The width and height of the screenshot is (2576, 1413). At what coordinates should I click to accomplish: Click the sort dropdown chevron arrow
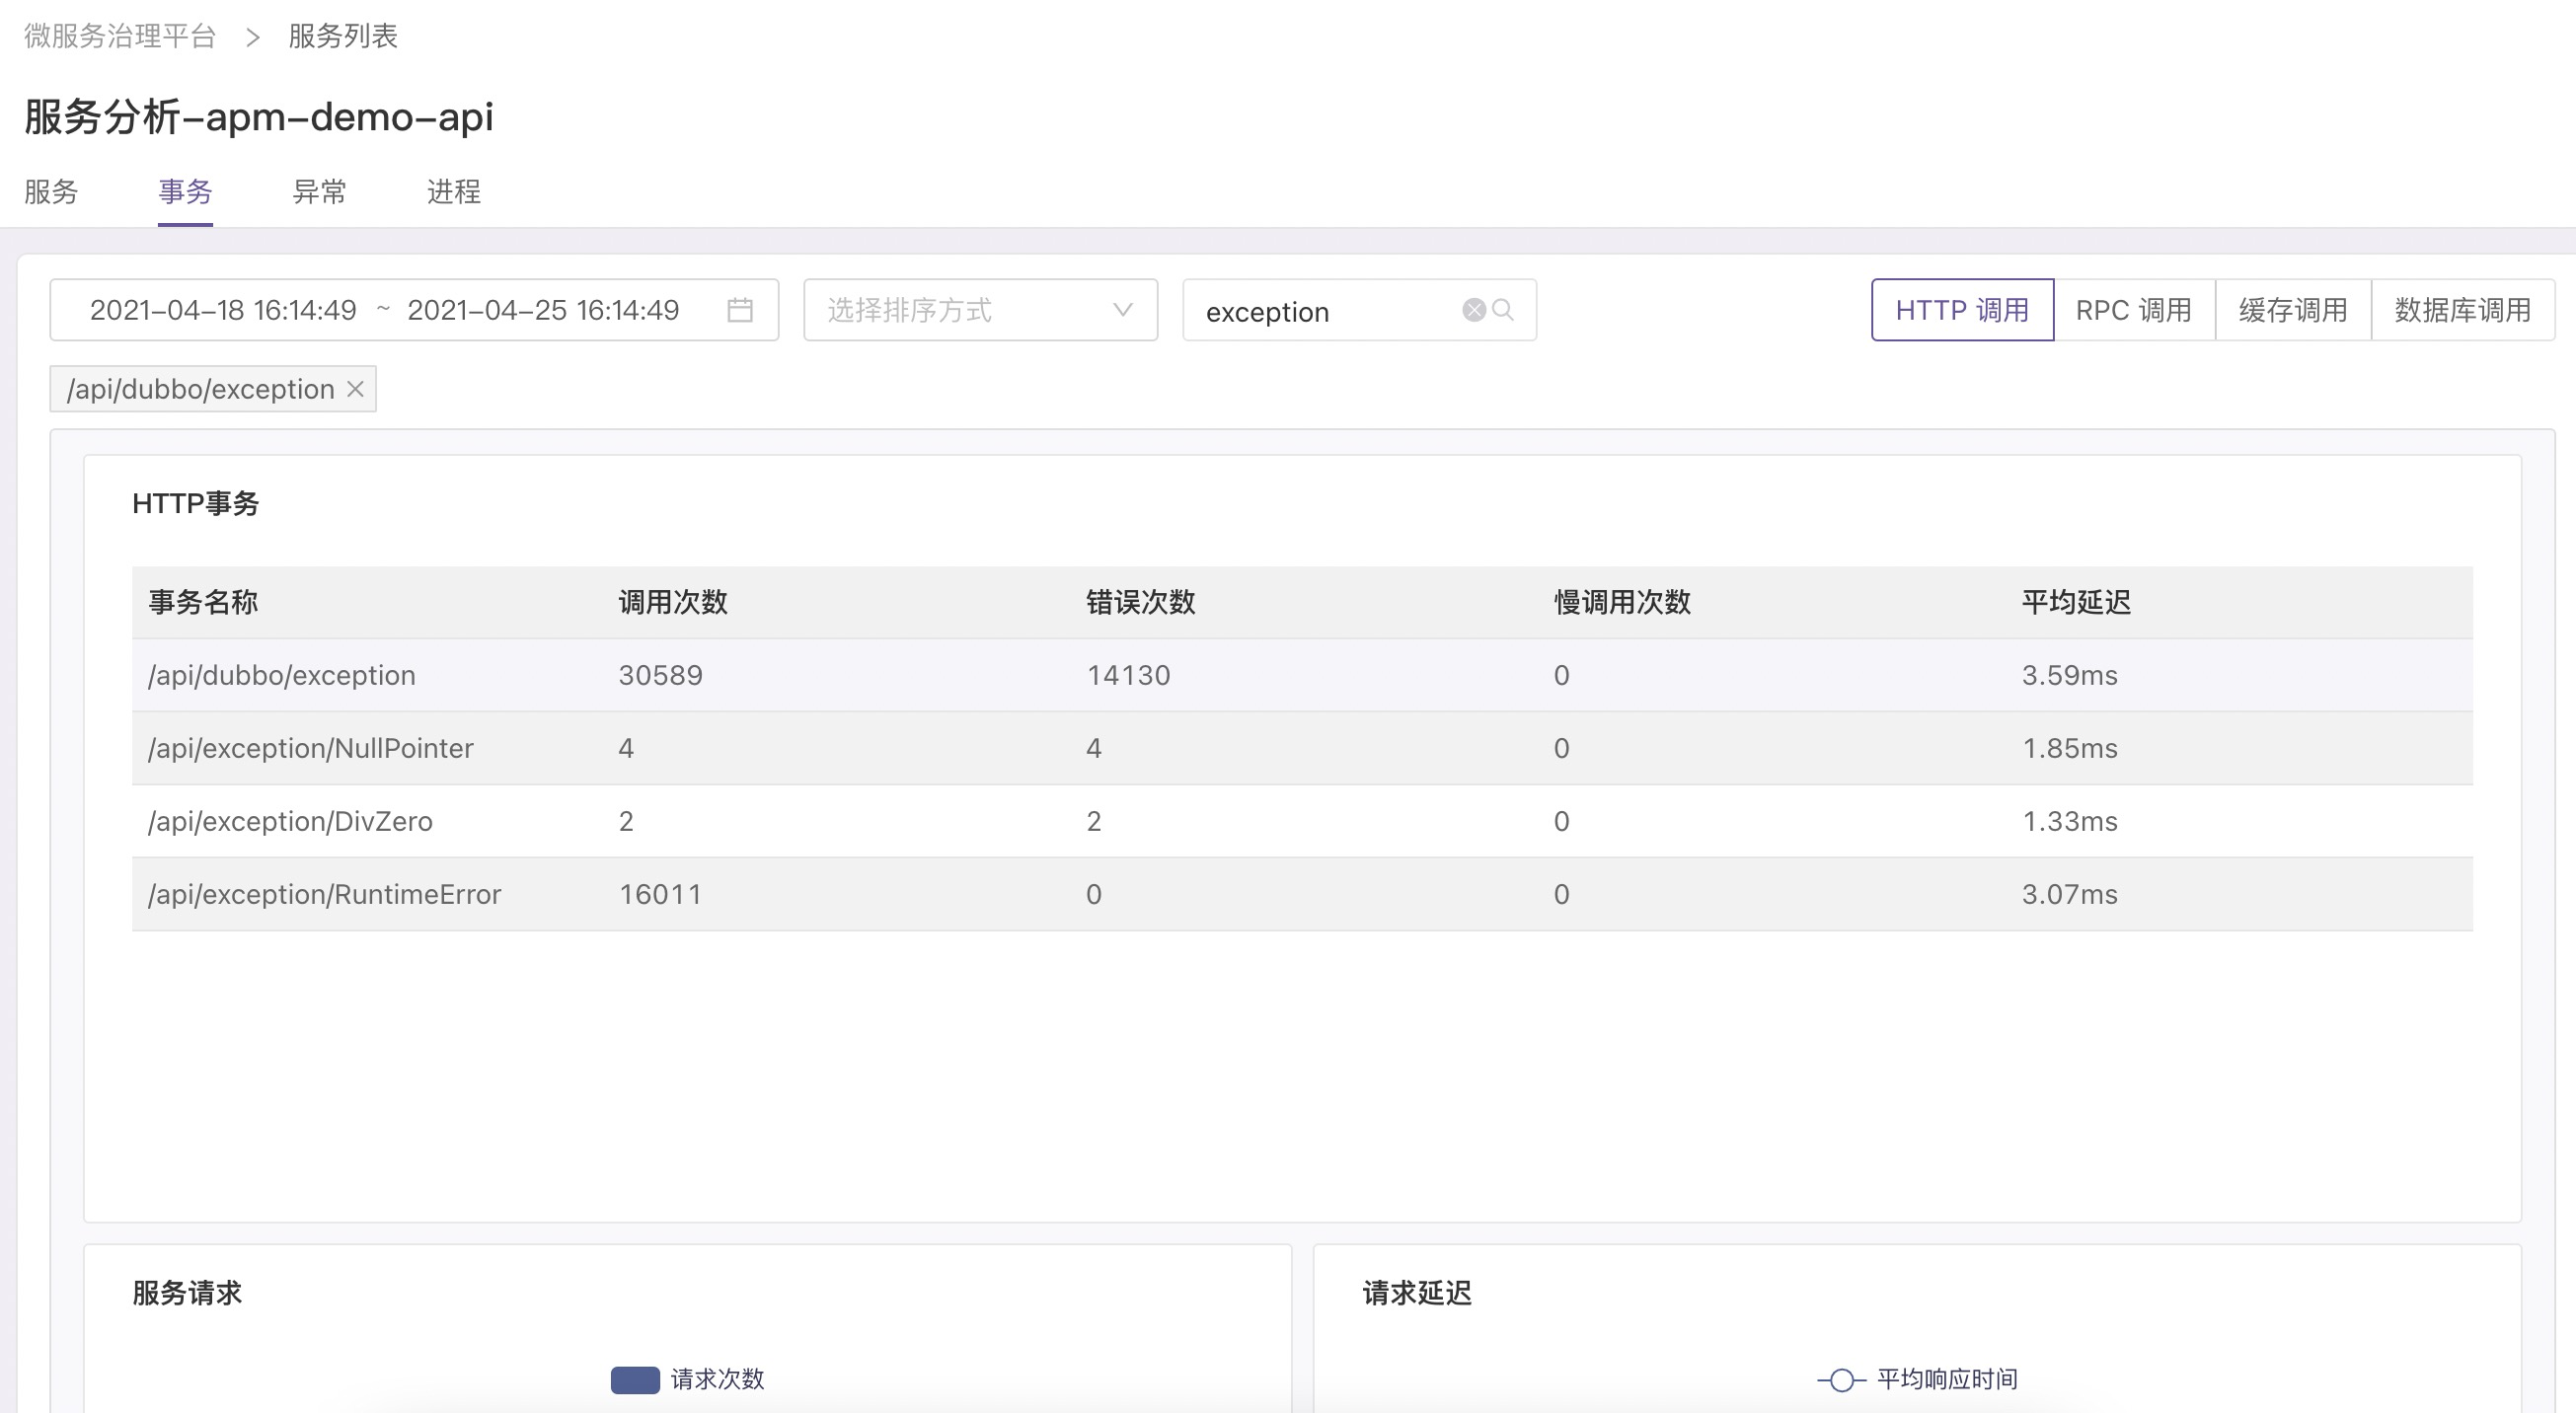coord(1123,310)
